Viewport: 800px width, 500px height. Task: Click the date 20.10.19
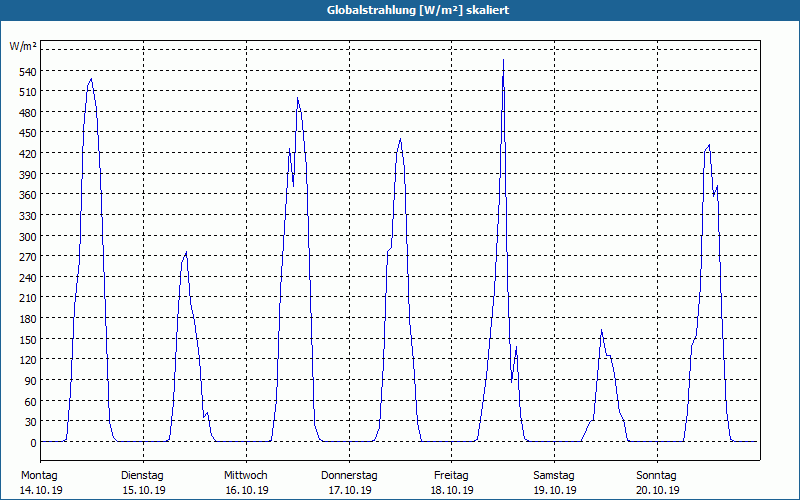pyautogui.click(x=658, y=490)
